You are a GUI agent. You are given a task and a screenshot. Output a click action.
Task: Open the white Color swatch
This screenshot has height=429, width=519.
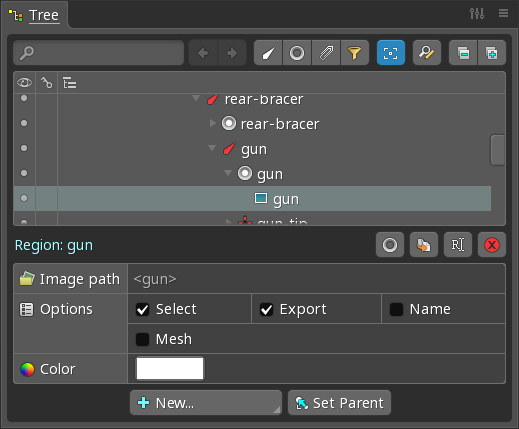pos(170,368)
